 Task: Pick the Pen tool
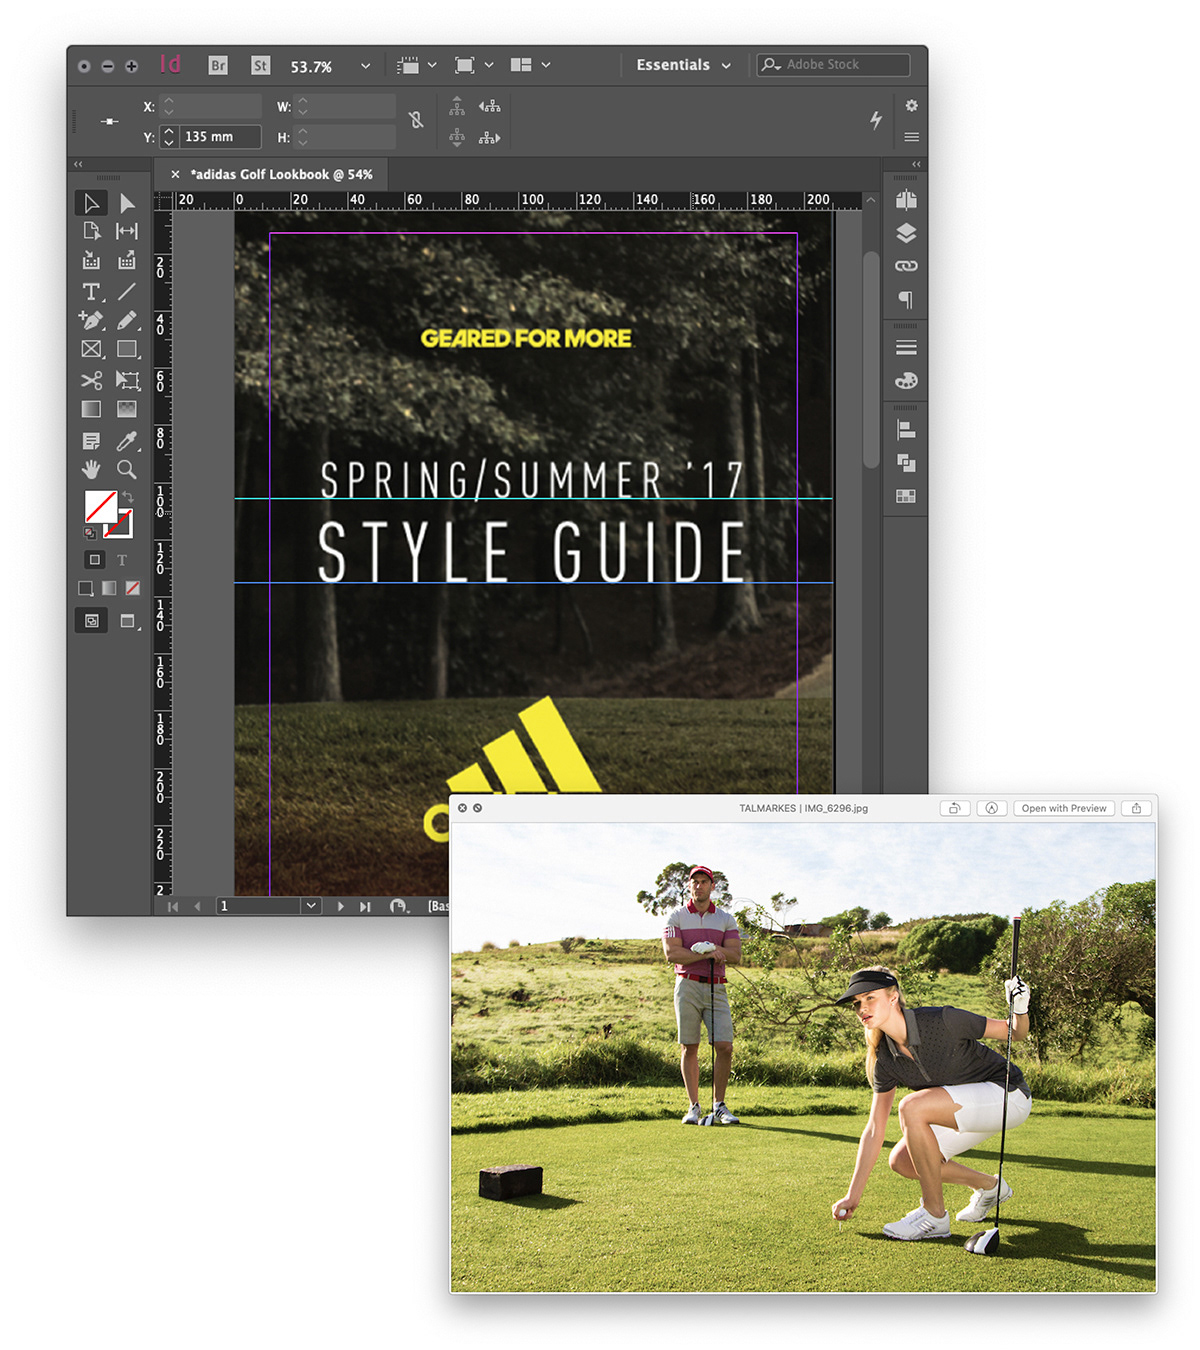[x=91, y=320]
